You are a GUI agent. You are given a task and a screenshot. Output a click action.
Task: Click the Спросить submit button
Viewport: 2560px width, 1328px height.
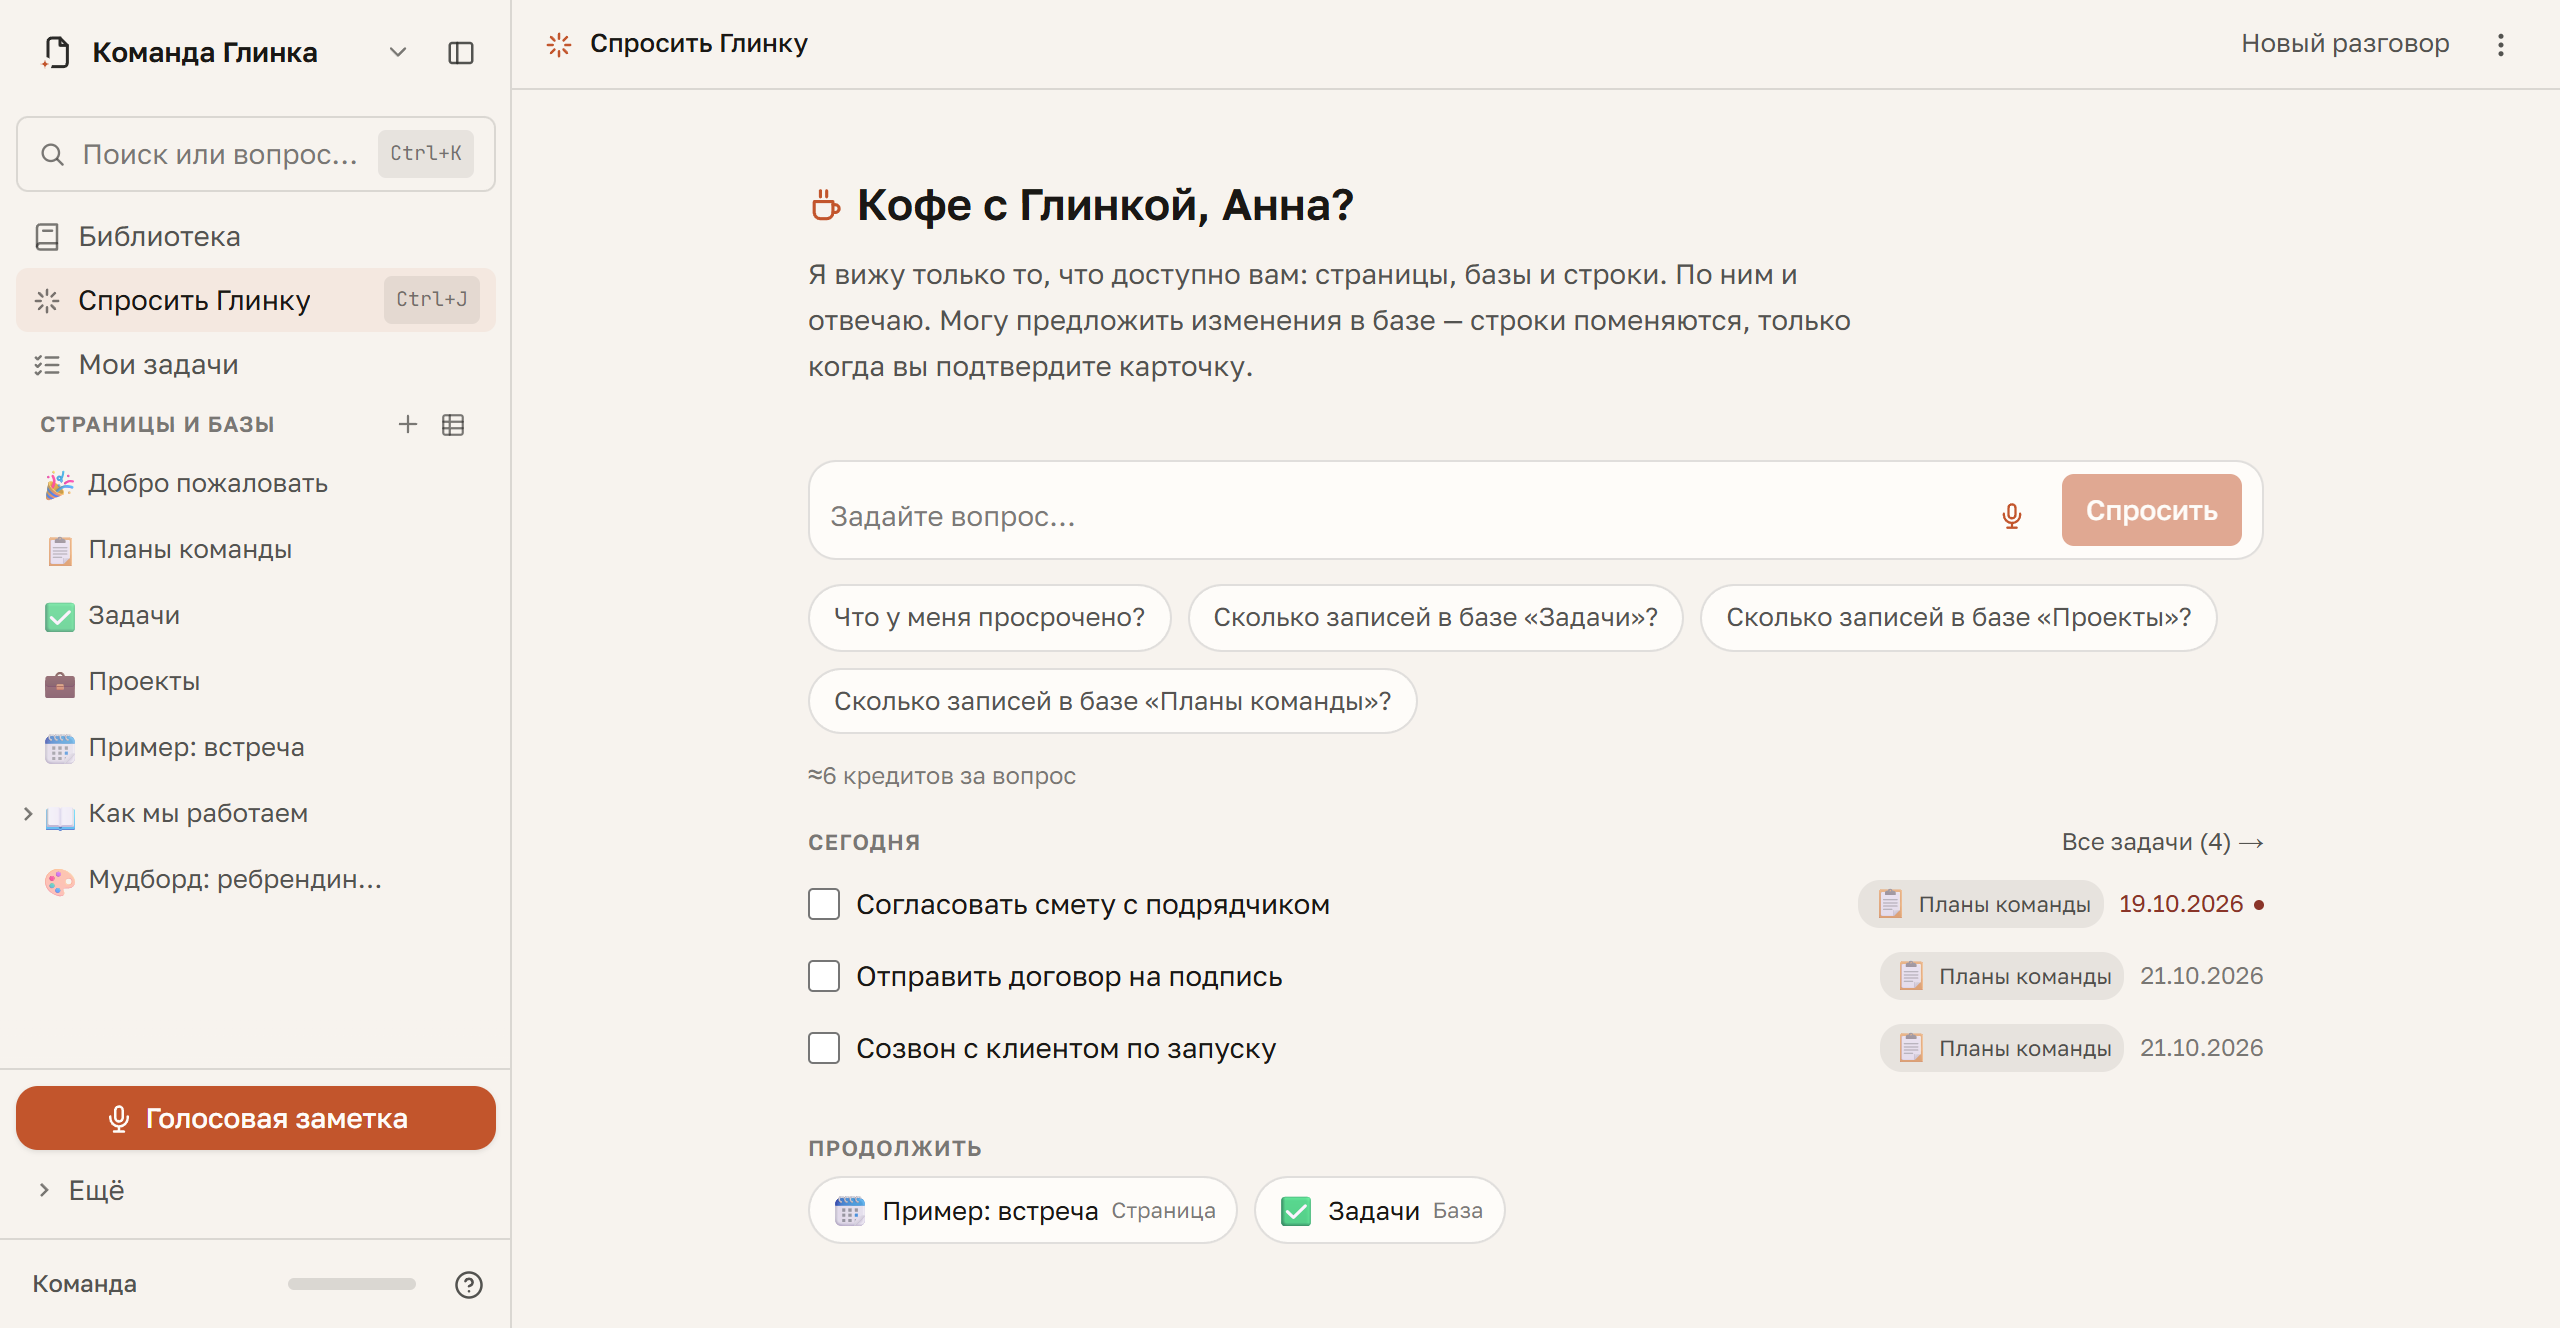coord(2151,510)
